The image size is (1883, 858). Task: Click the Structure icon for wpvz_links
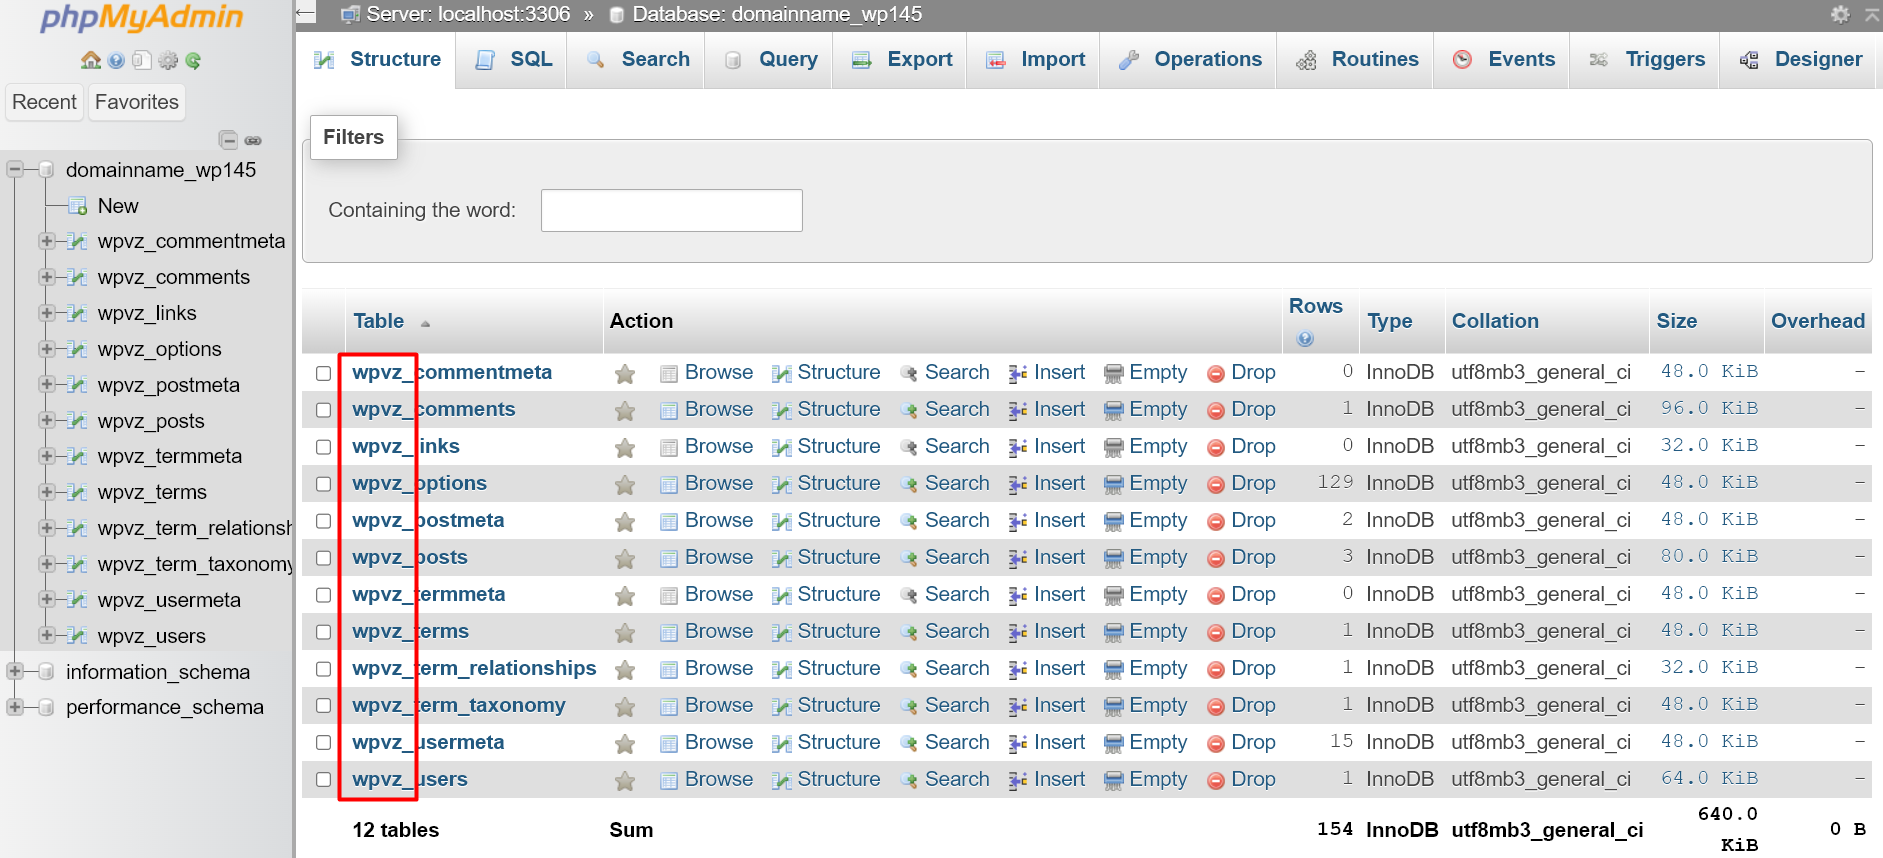(x=782, y=447)
